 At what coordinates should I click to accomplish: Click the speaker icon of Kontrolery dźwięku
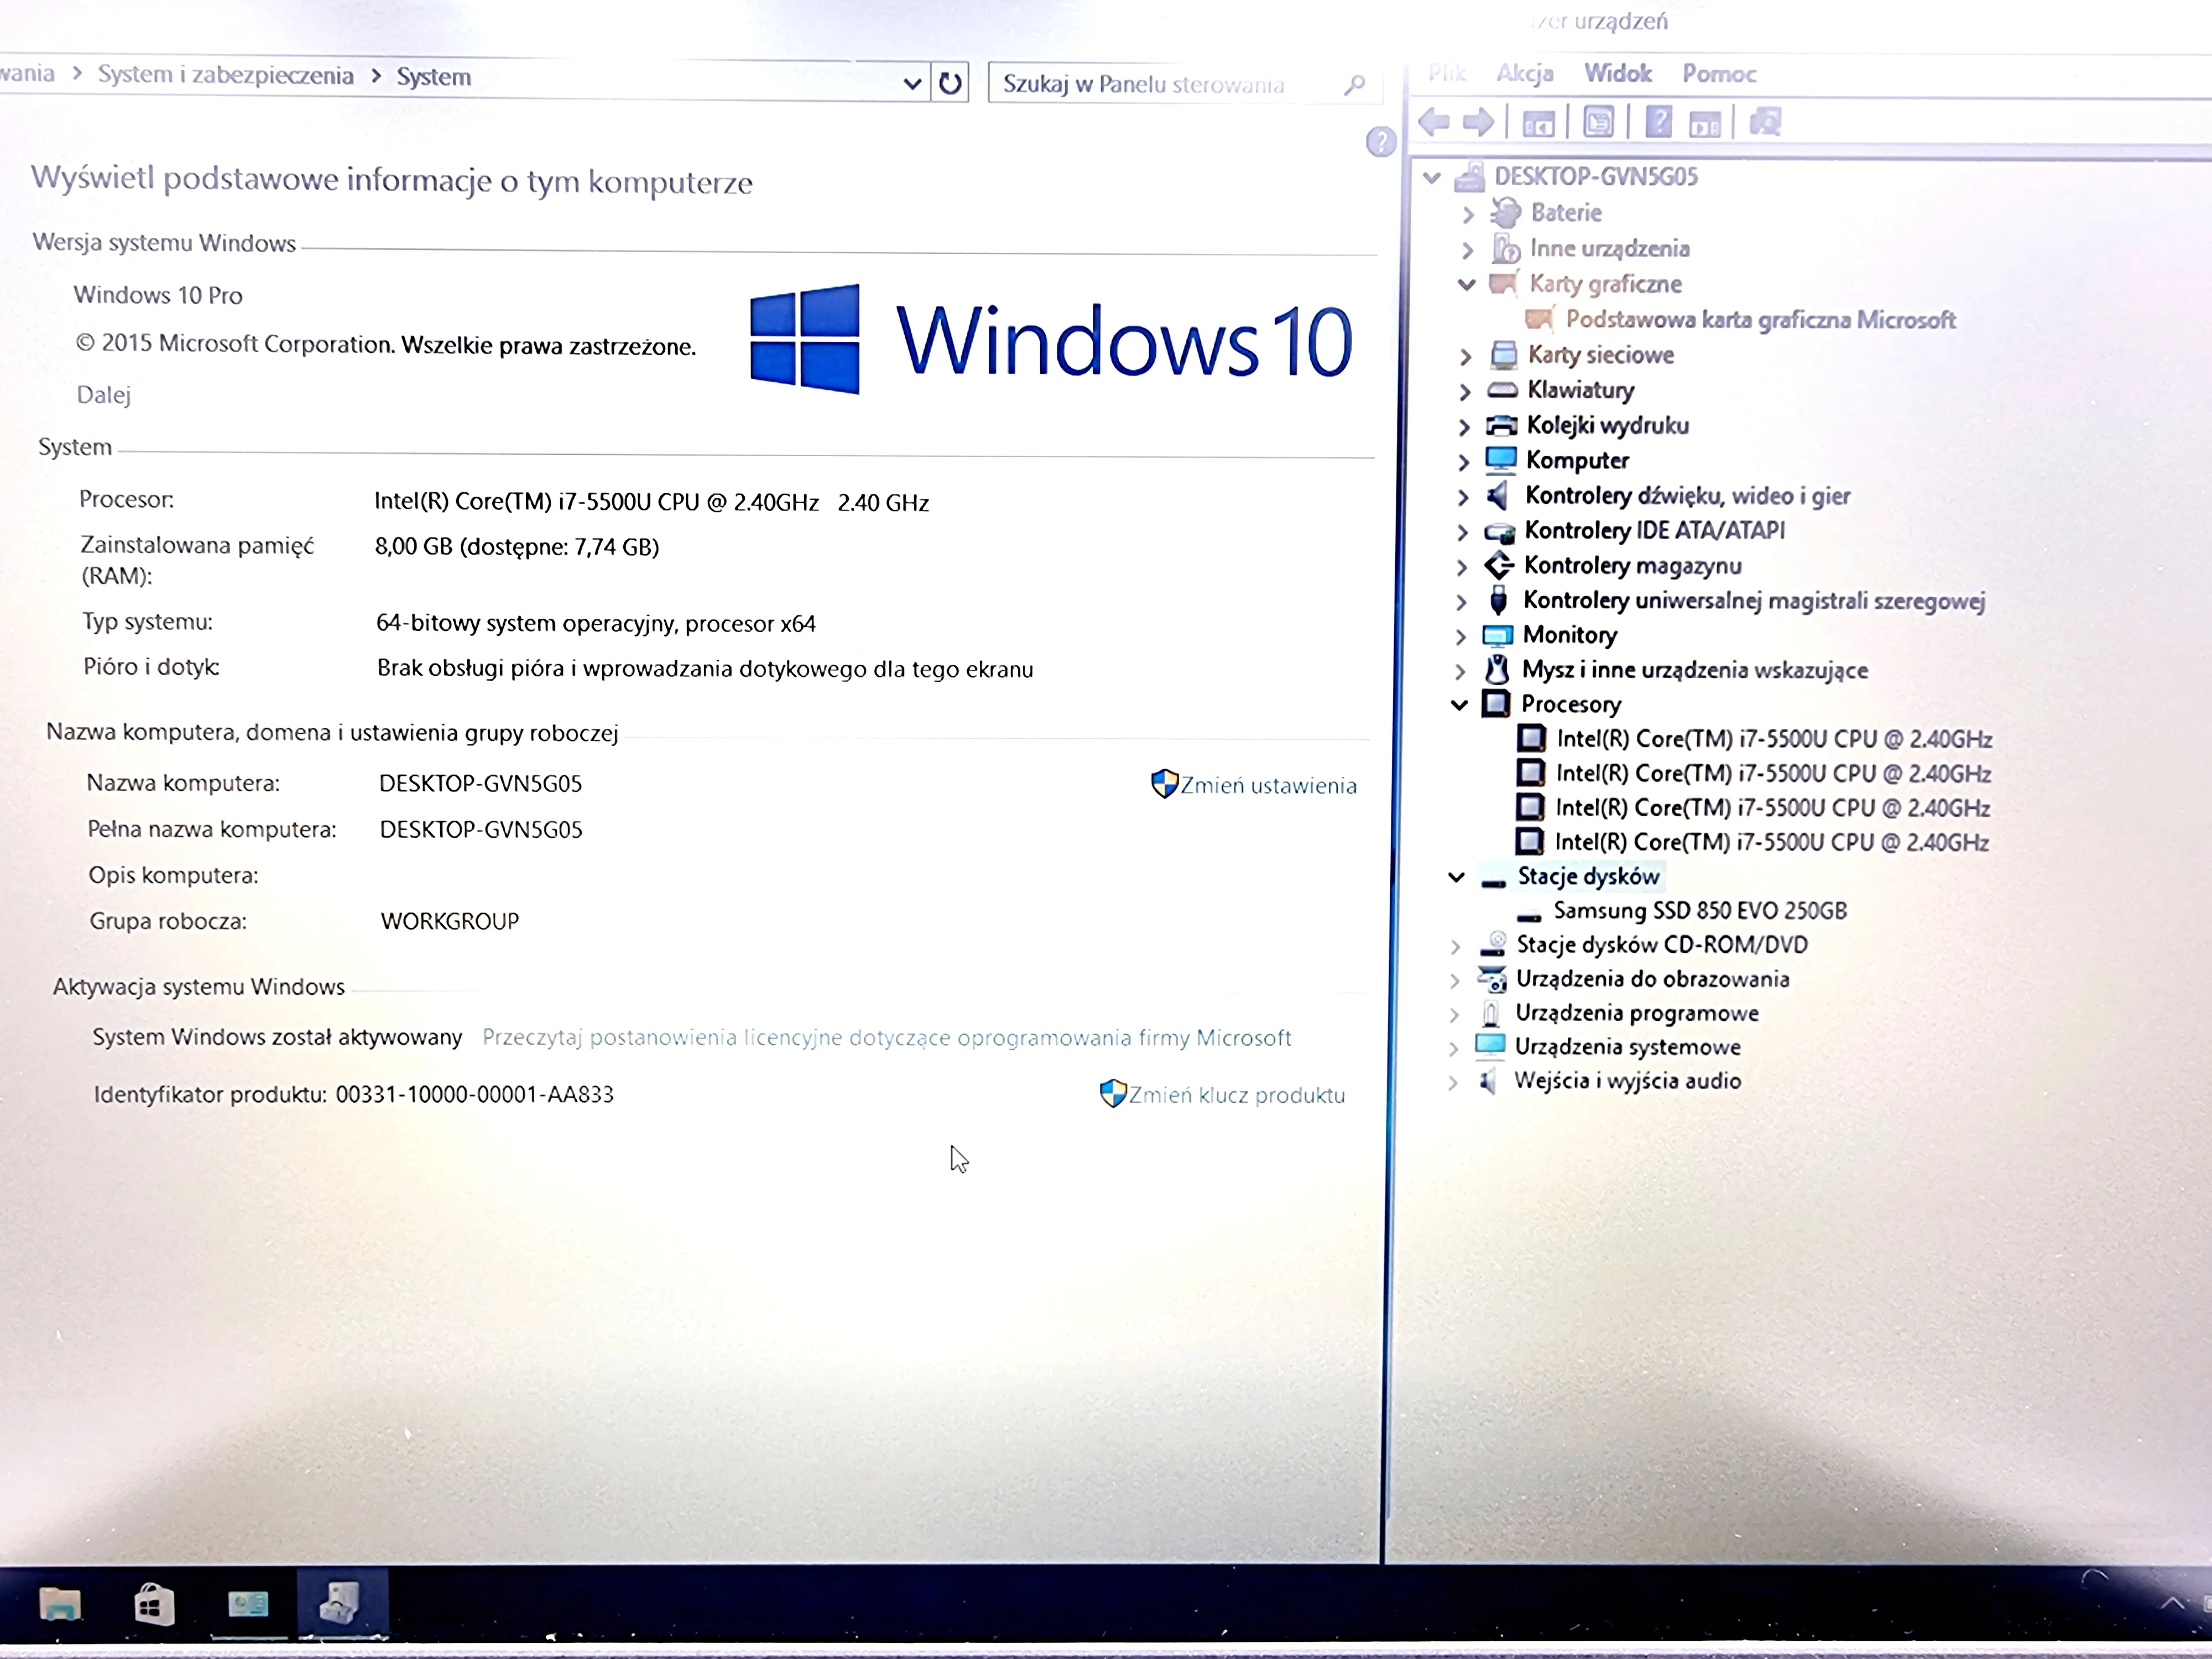[1498, 495]
